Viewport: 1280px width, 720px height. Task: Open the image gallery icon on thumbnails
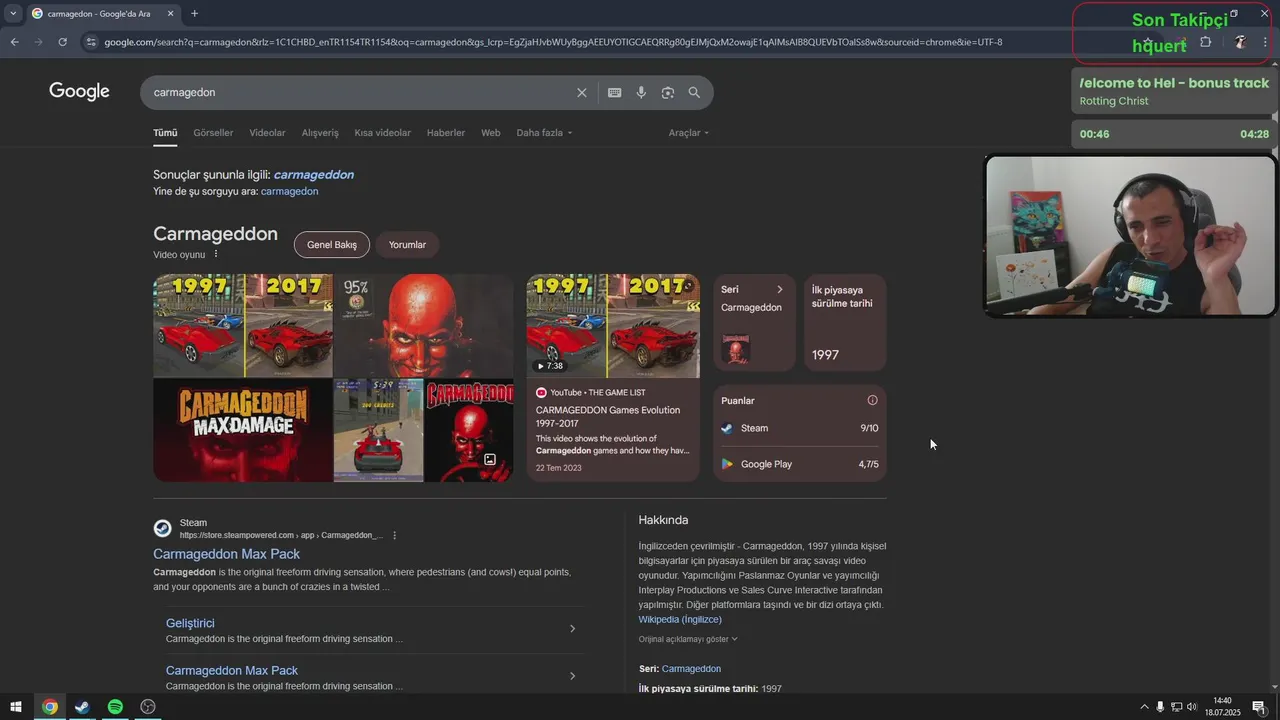pyautogui.click(x=490, y=460)
